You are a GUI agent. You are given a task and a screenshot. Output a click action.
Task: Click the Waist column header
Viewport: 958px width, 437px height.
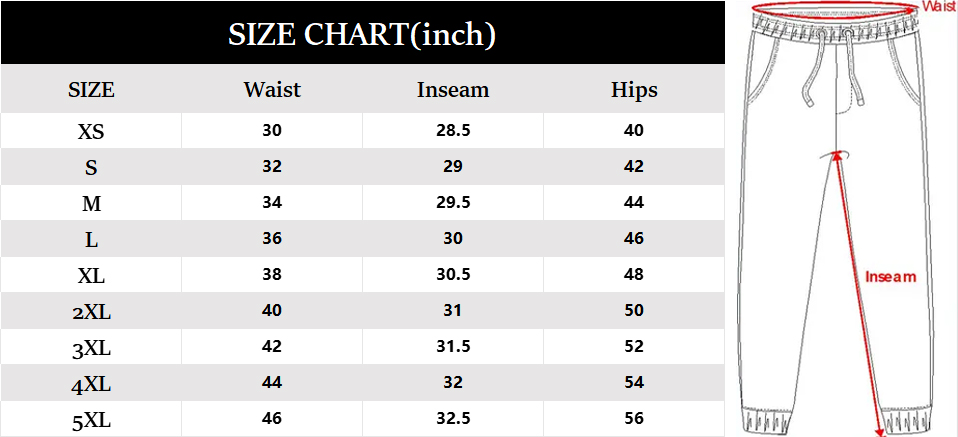tap(272, 90)
